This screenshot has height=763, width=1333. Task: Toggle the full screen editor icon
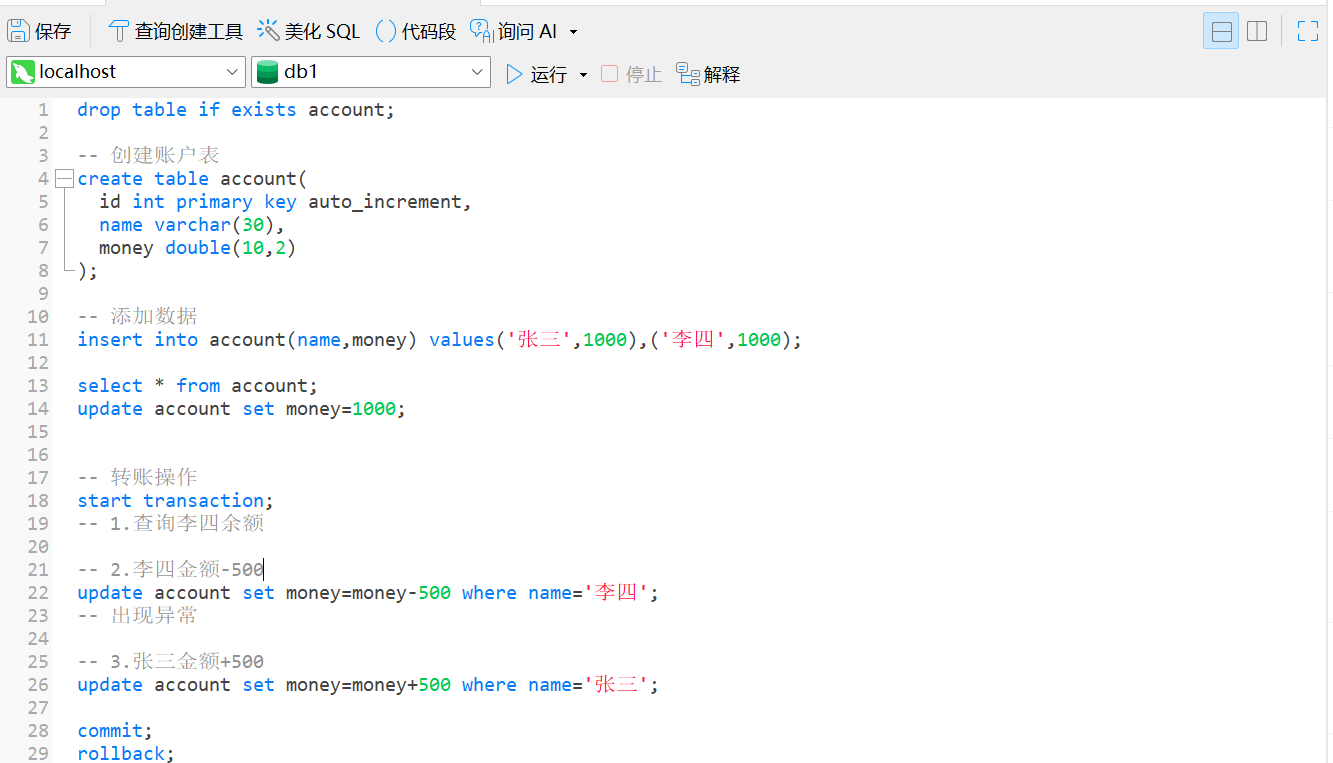[1308, 31]
